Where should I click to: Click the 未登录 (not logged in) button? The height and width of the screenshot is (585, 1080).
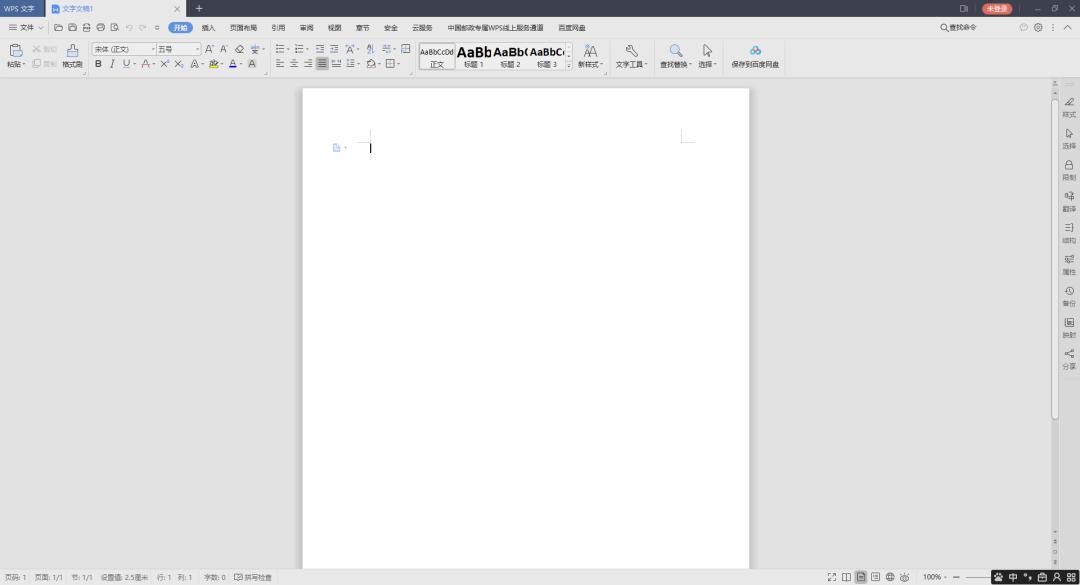pyautogui.click(x=997, y=8)
